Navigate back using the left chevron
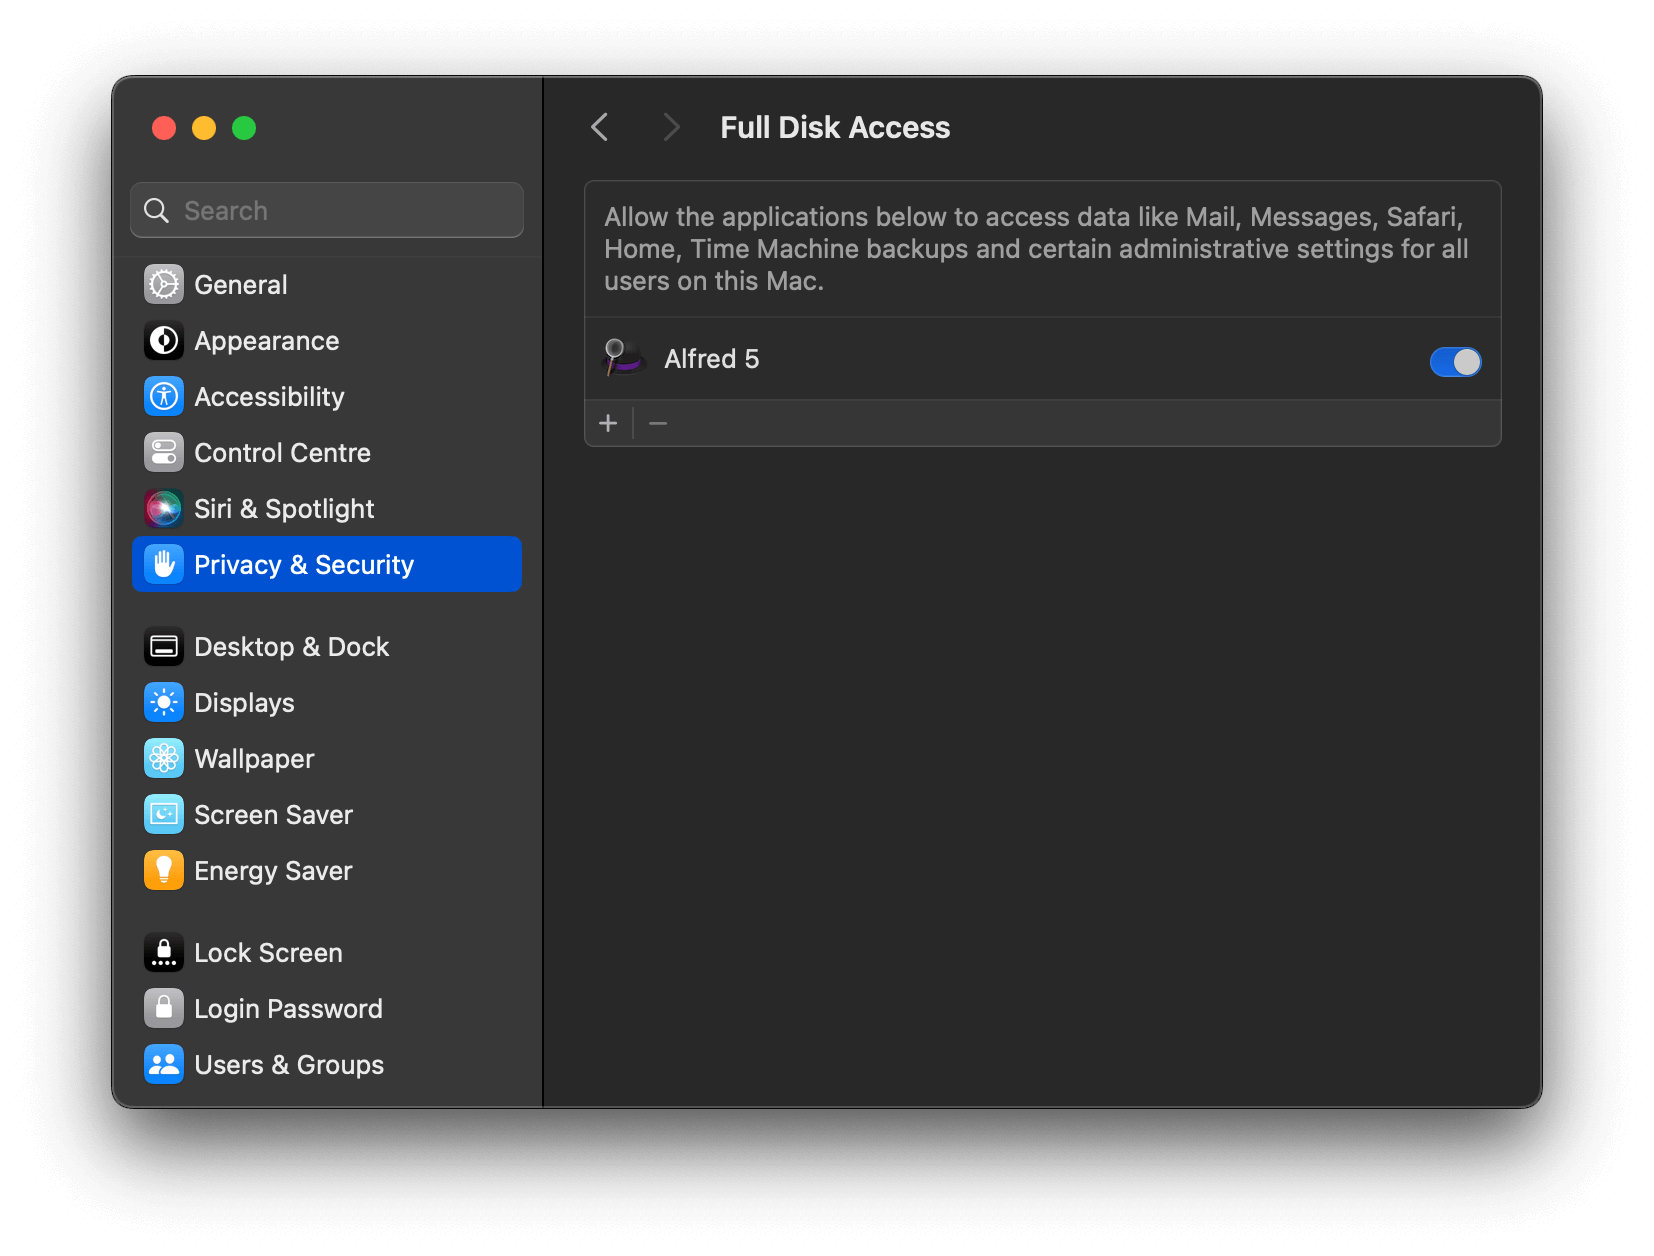Image resolution: width=1654 pixels, height=1256 pixels. pyautogui.click(x=599, y=127)
